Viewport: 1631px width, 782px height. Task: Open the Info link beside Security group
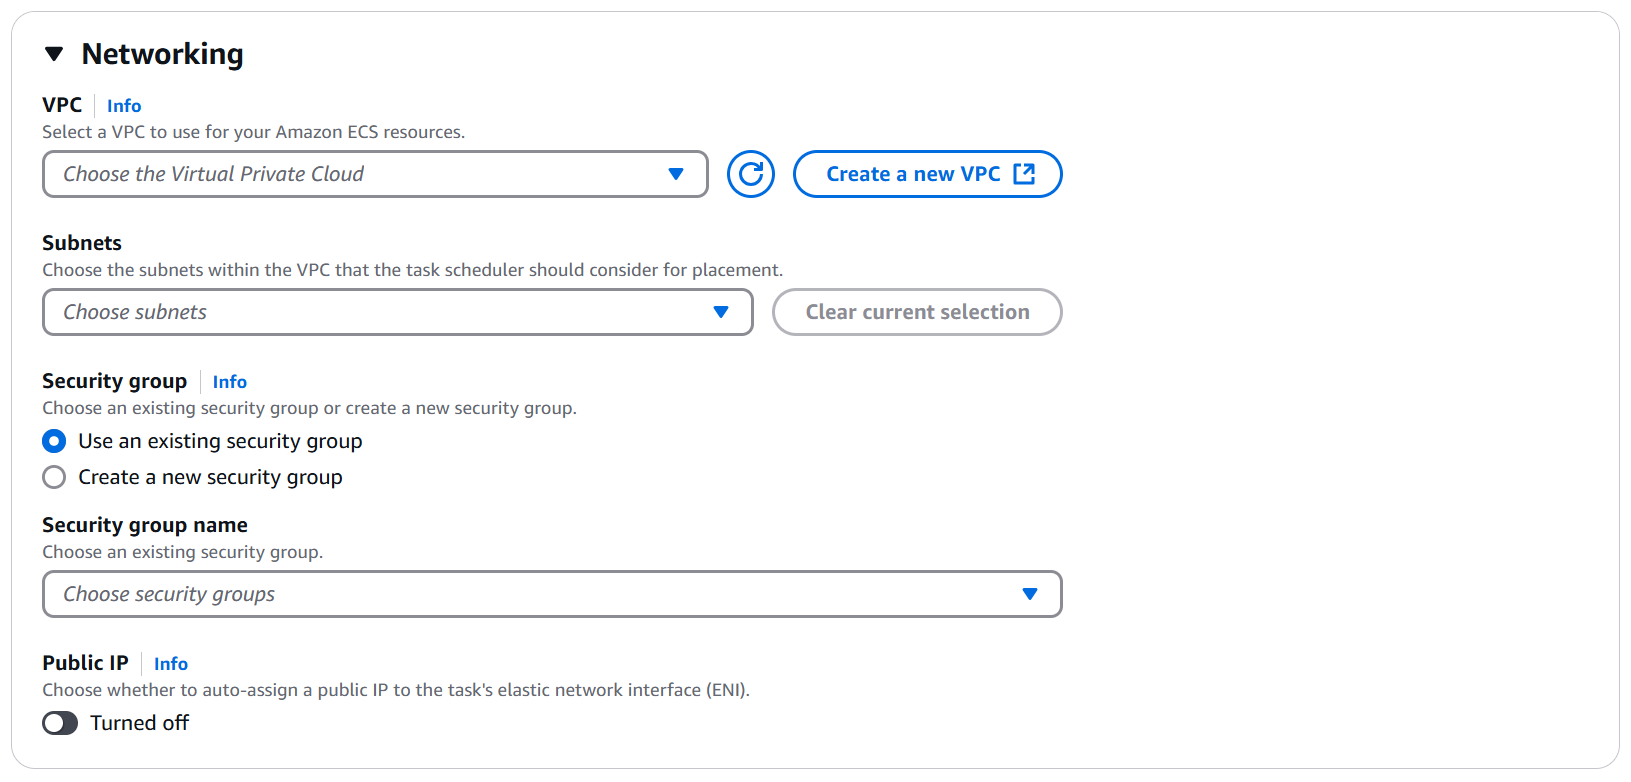(x=229, y=382)
